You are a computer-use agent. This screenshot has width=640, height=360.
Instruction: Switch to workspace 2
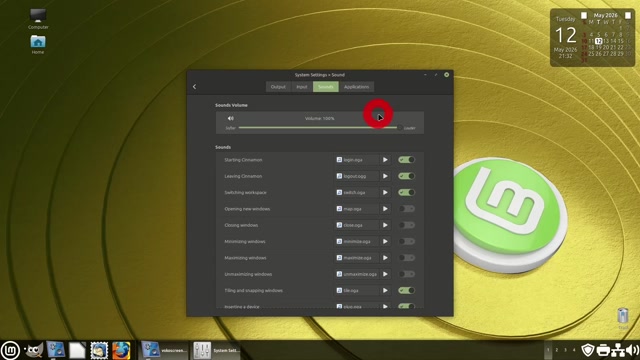click(556, 350)
